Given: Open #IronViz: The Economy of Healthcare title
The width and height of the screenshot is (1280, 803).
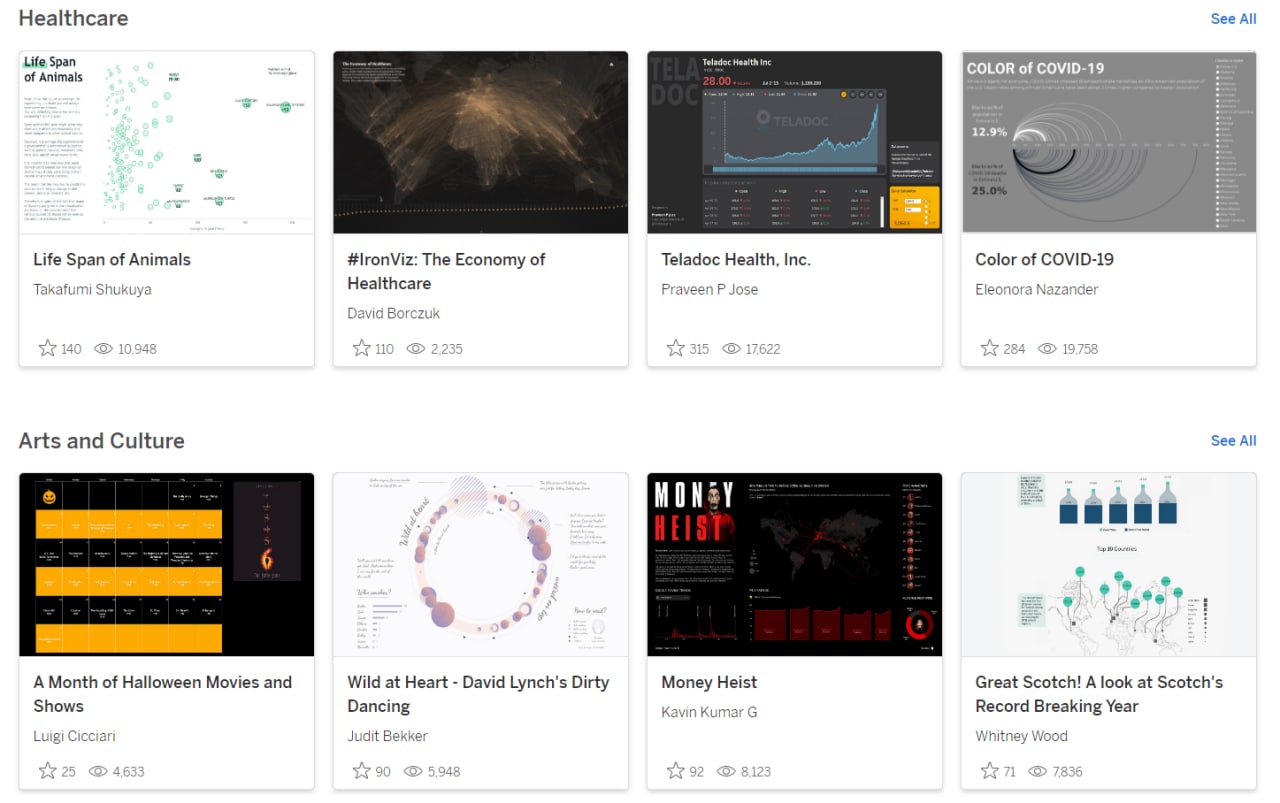Looking at the screenshot, I should [x=446, y=271].
